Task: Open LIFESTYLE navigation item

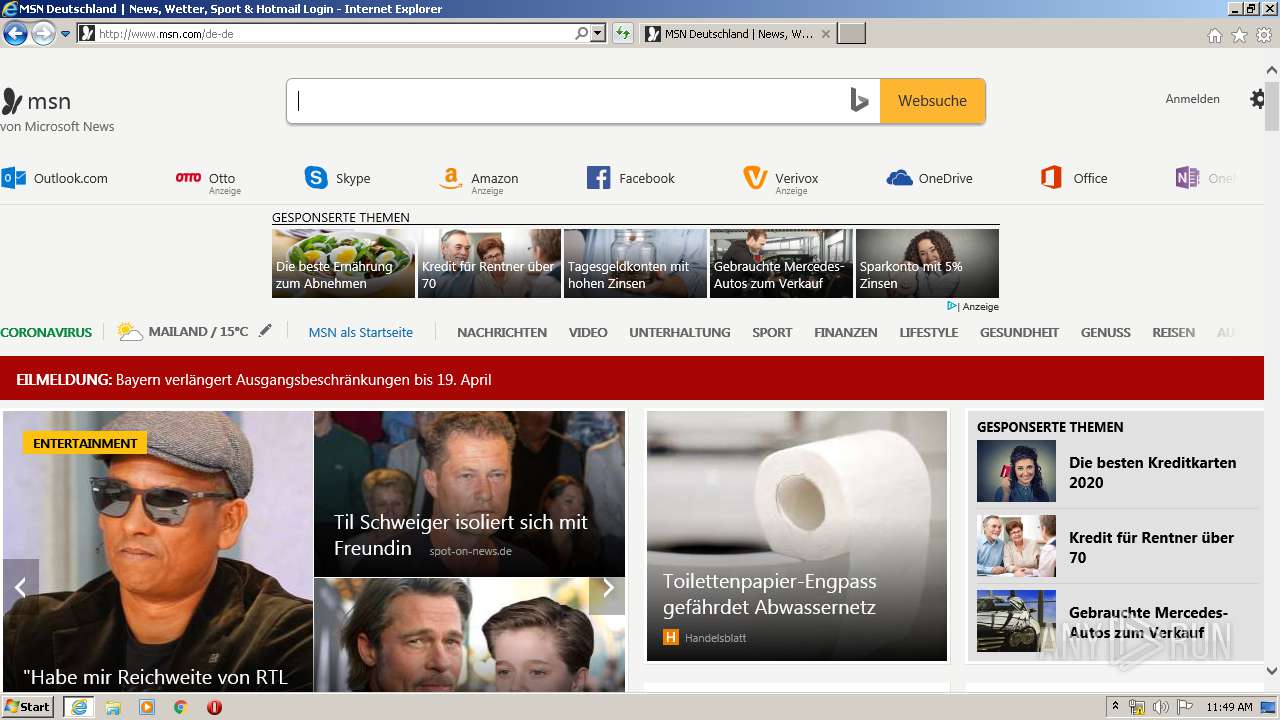Action: click(x=929, y=332)
